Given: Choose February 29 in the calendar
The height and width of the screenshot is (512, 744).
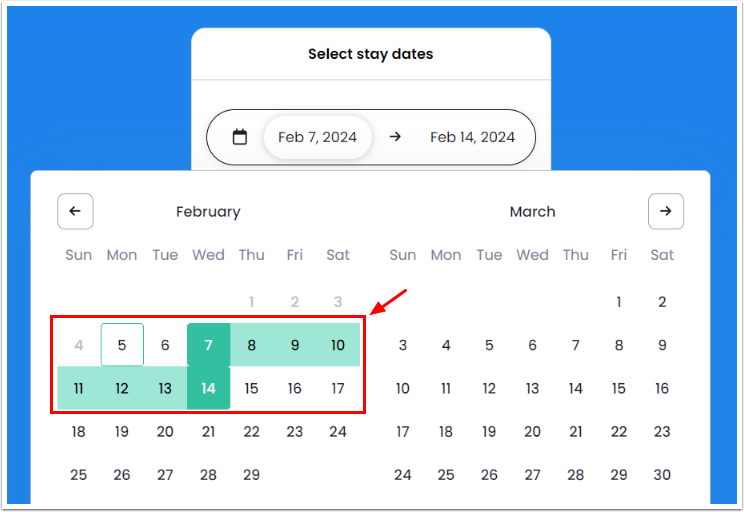Looking at the screenshot, I should tap(252, 475).
